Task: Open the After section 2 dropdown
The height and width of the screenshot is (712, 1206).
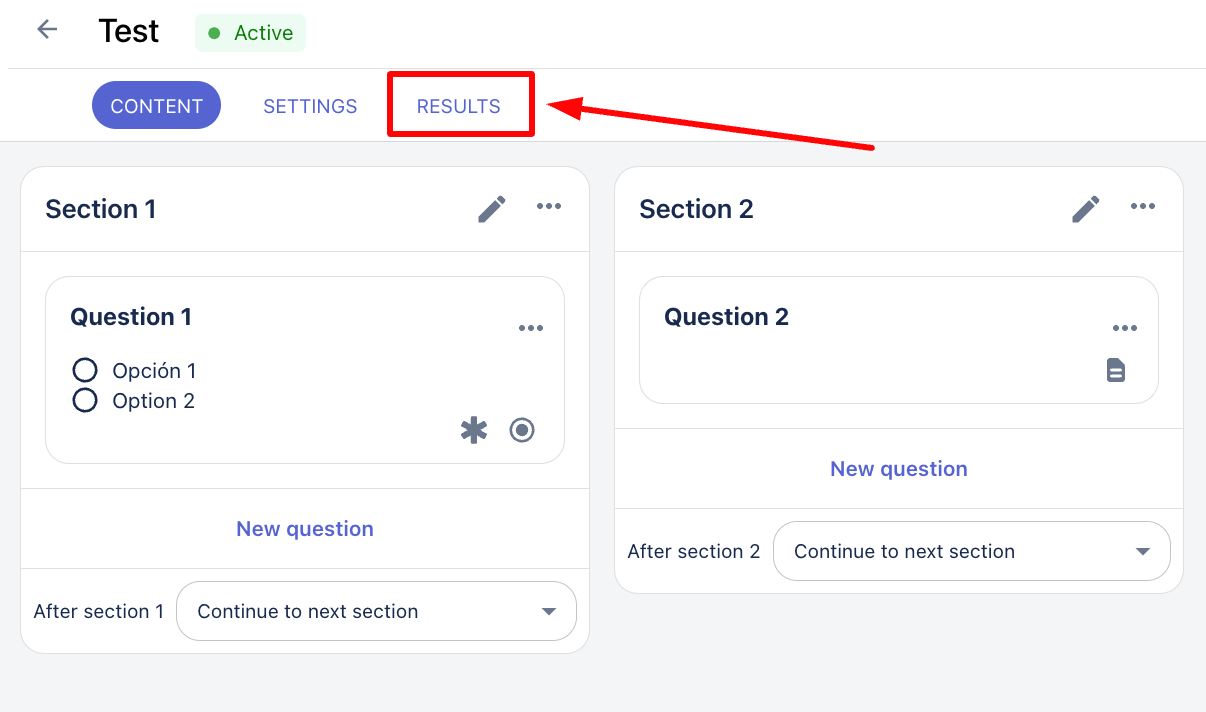Action: click(x=971, y=551)
